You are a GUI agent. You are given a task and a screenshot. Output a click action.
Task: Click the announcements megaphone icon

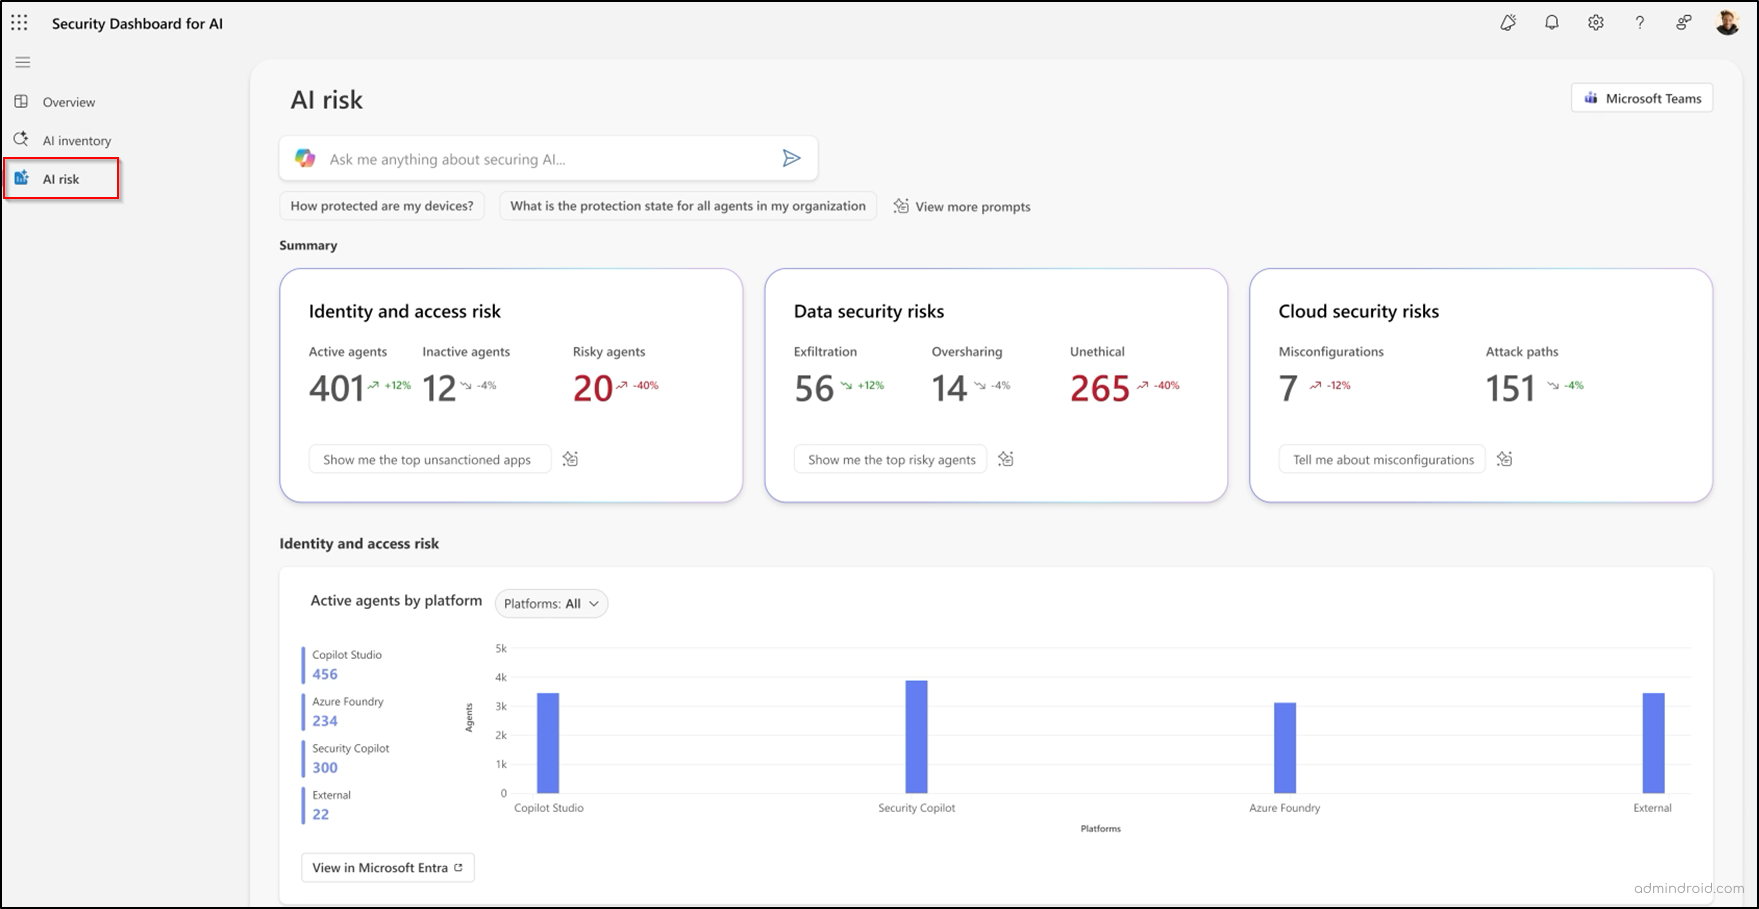1508,22
